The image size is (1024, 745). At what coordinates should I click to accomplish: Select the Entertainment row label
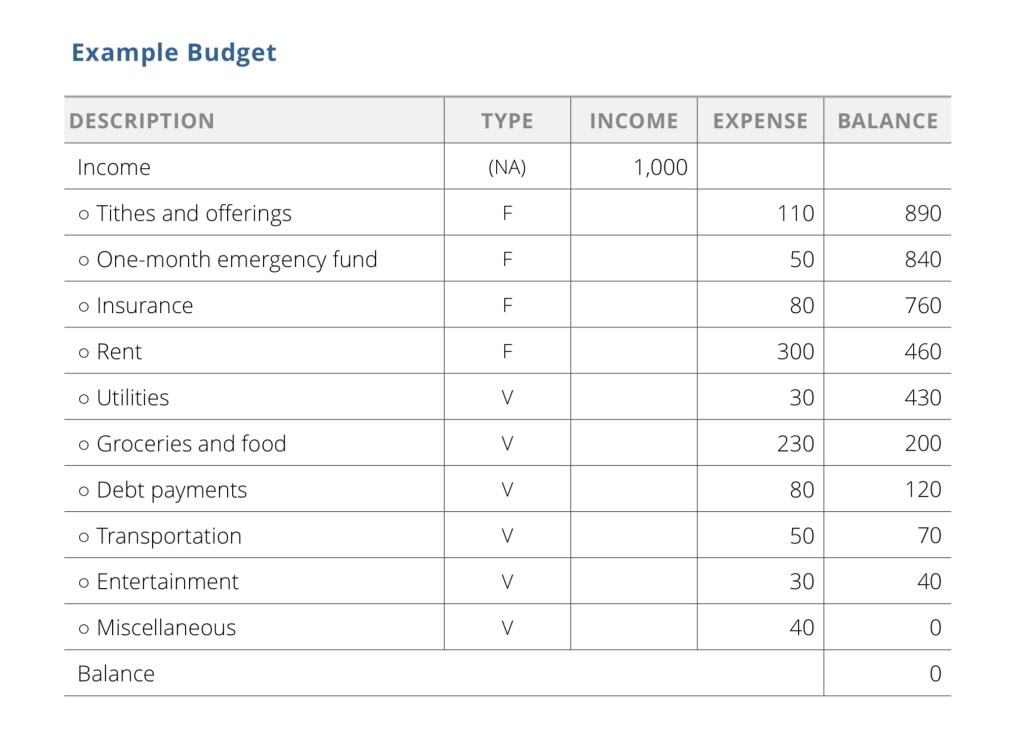167,582
